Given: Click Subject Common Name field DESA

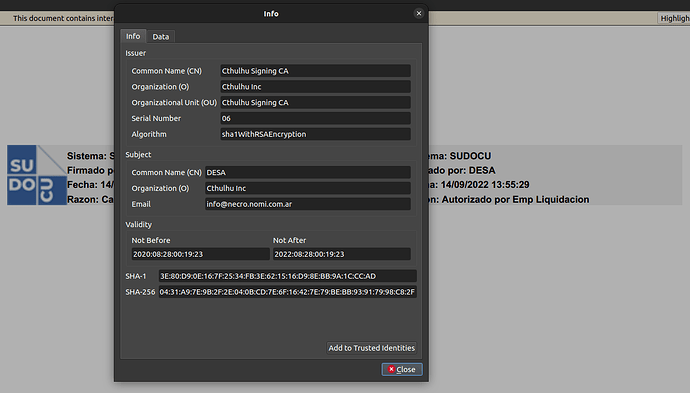Looking at the screenshot, I should (308, 173).
